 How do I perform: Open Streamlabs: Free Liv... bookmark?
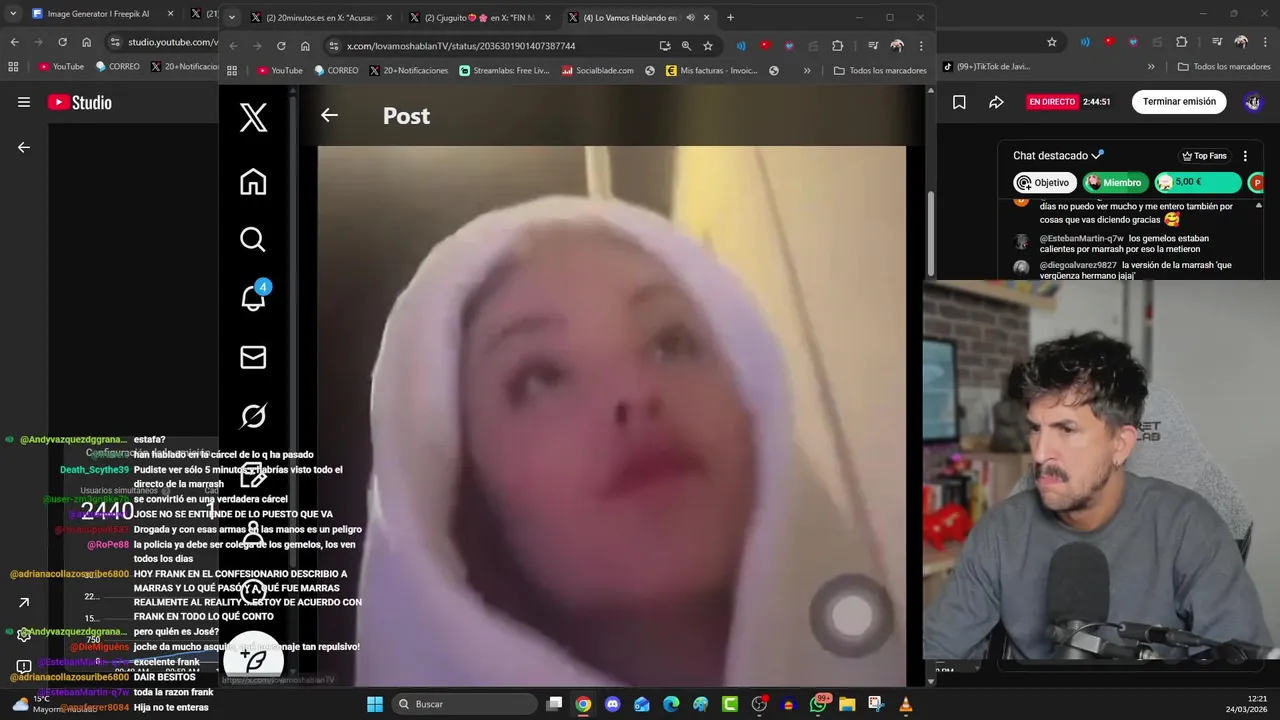(x=504, y=71)
